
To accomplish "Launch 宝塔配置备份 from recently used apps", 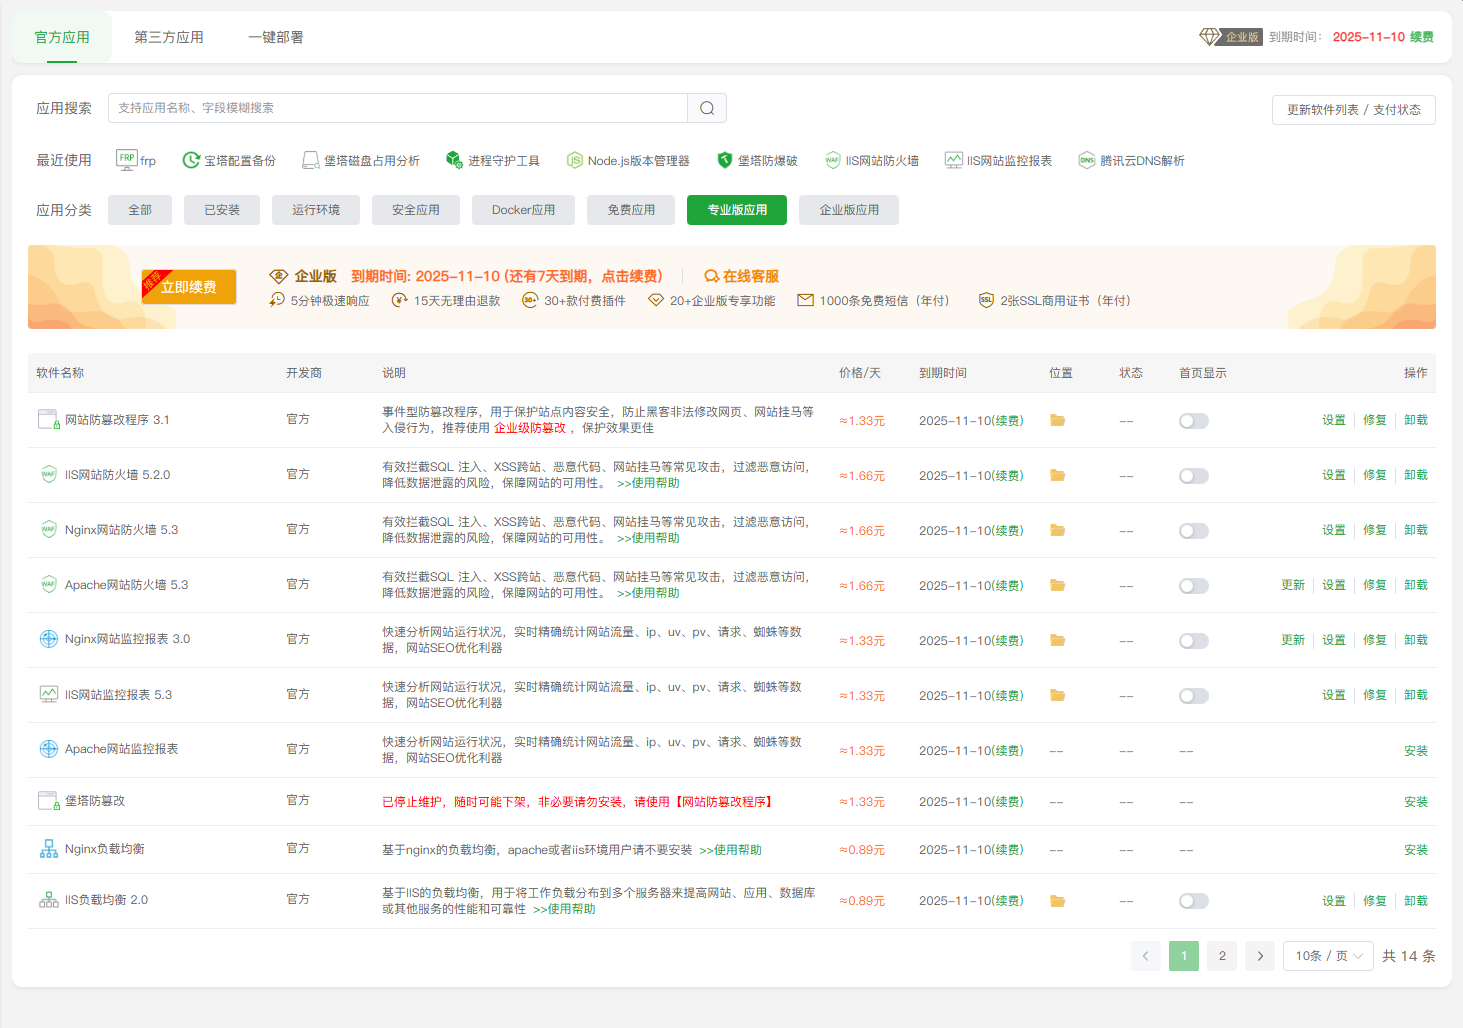I will coord(228,159).
